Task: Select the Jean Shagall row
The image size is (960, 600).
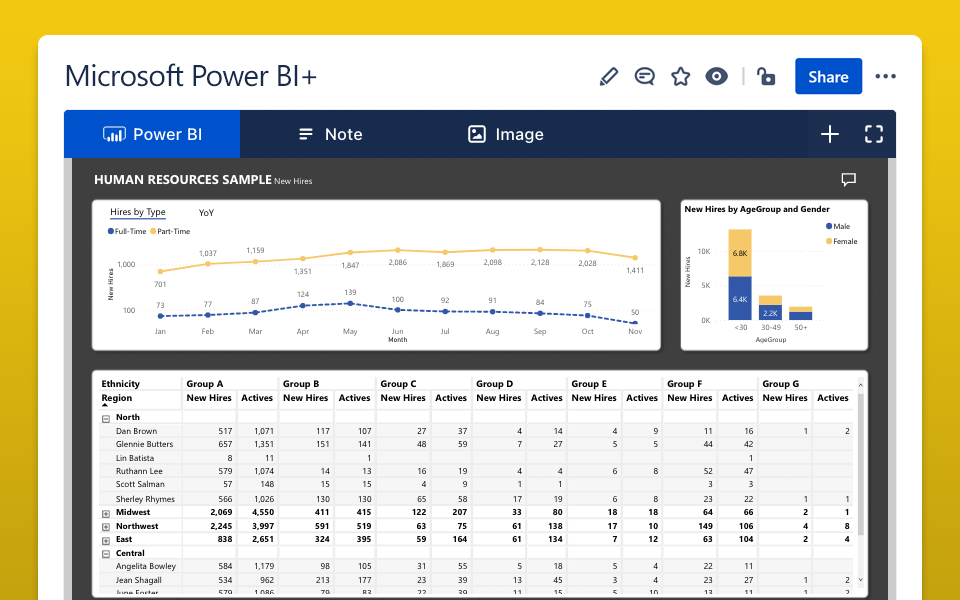Action: point(476,580)
